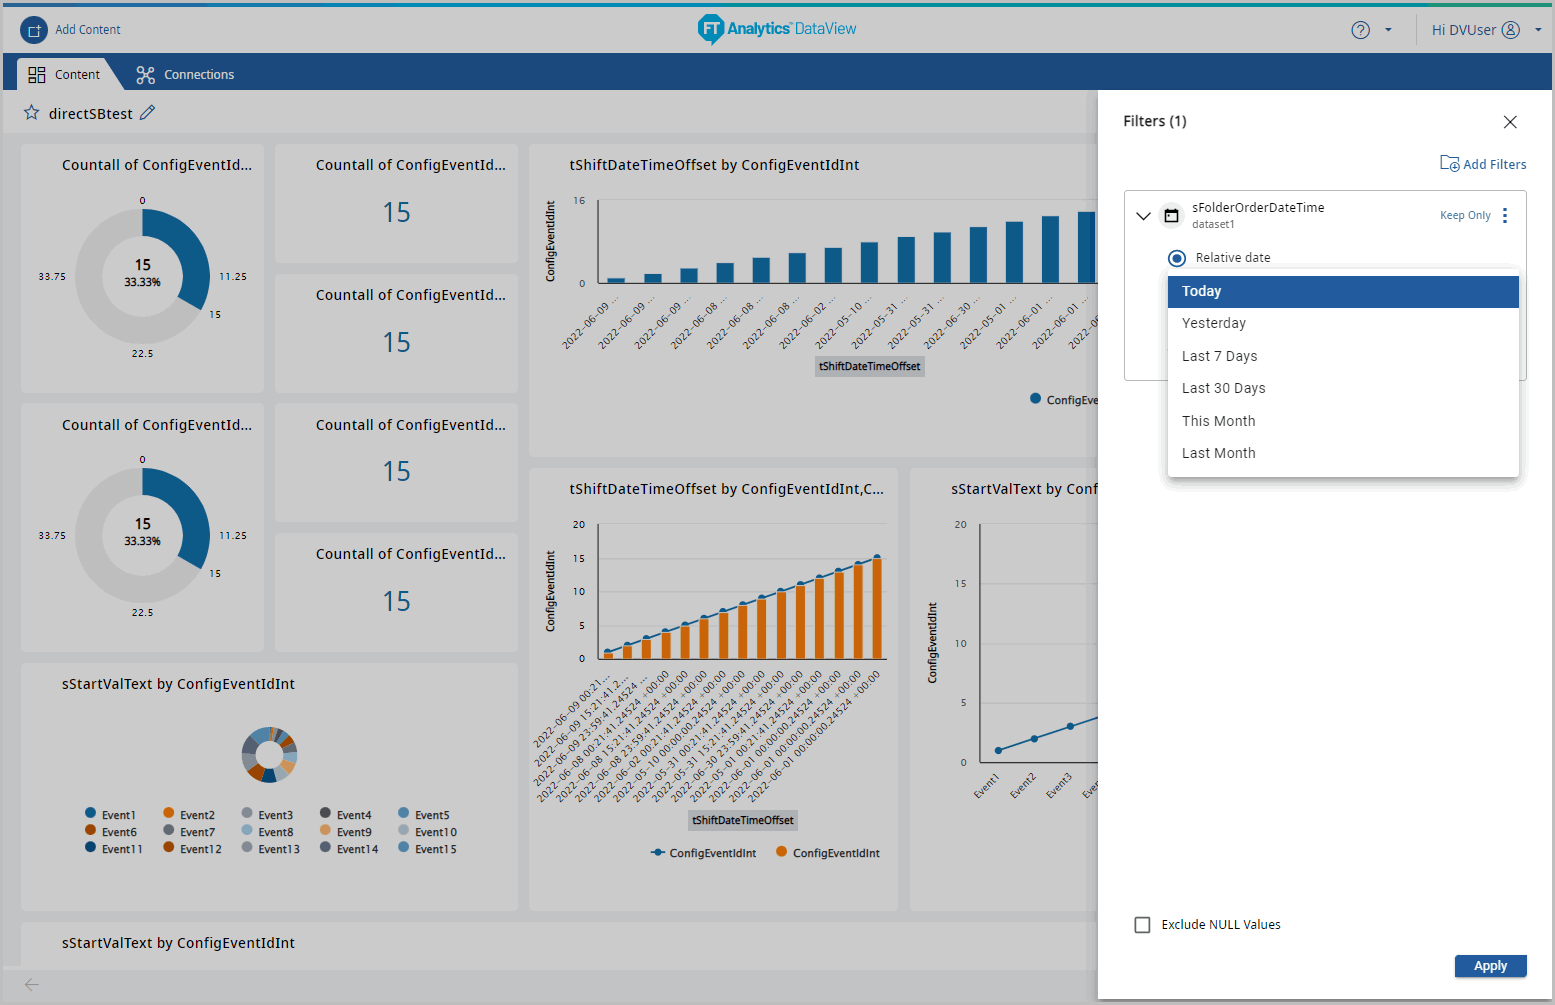Edit directSBtest name via pencil icon
This screenshot has height=1005, width=1555.
pyautogui.click(x=148, y=113)
